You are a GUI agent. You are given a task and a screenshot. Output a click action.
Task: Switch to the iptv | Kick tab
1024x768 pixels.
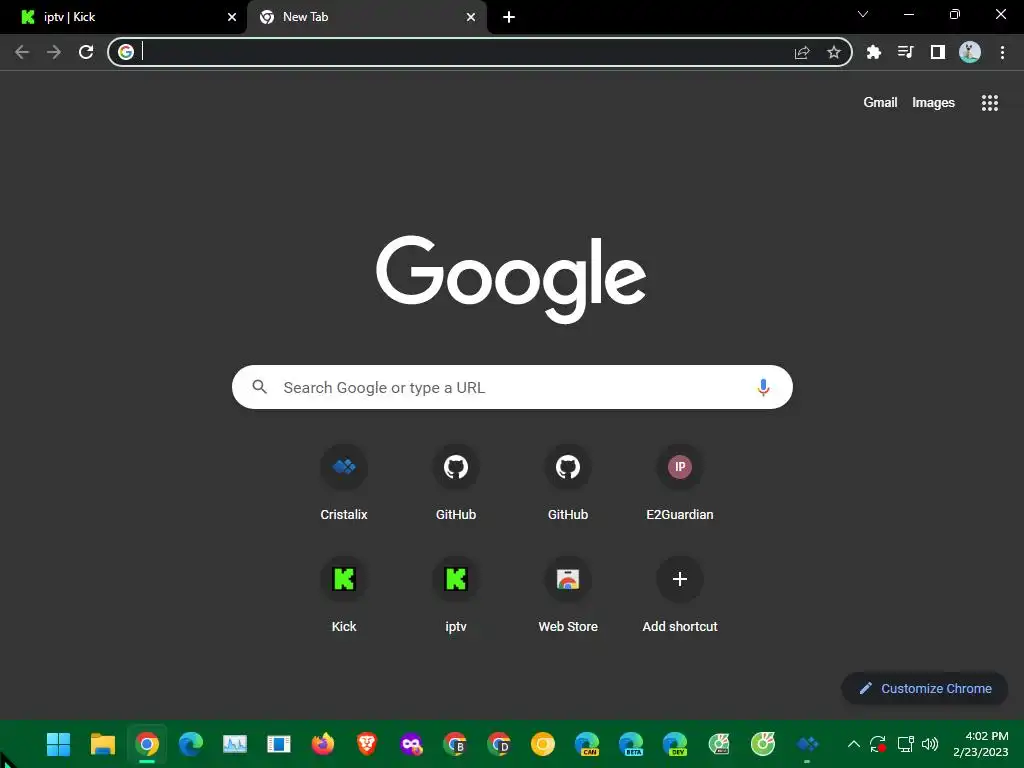pos(124,17)
